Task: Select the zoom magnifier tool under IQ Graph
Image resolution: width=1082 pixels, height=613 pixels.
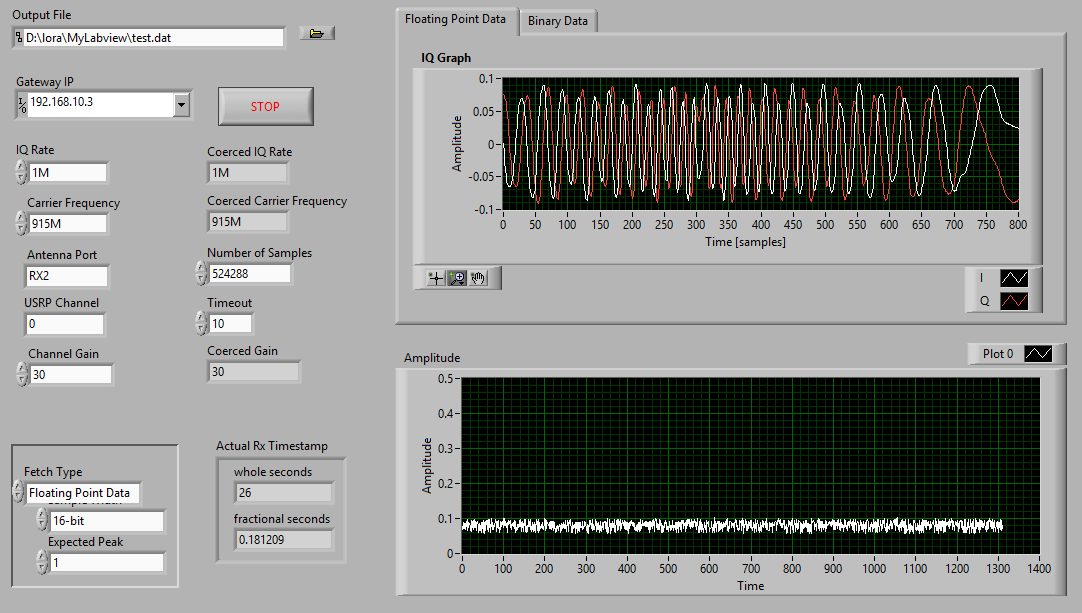Action: (457, 278)
